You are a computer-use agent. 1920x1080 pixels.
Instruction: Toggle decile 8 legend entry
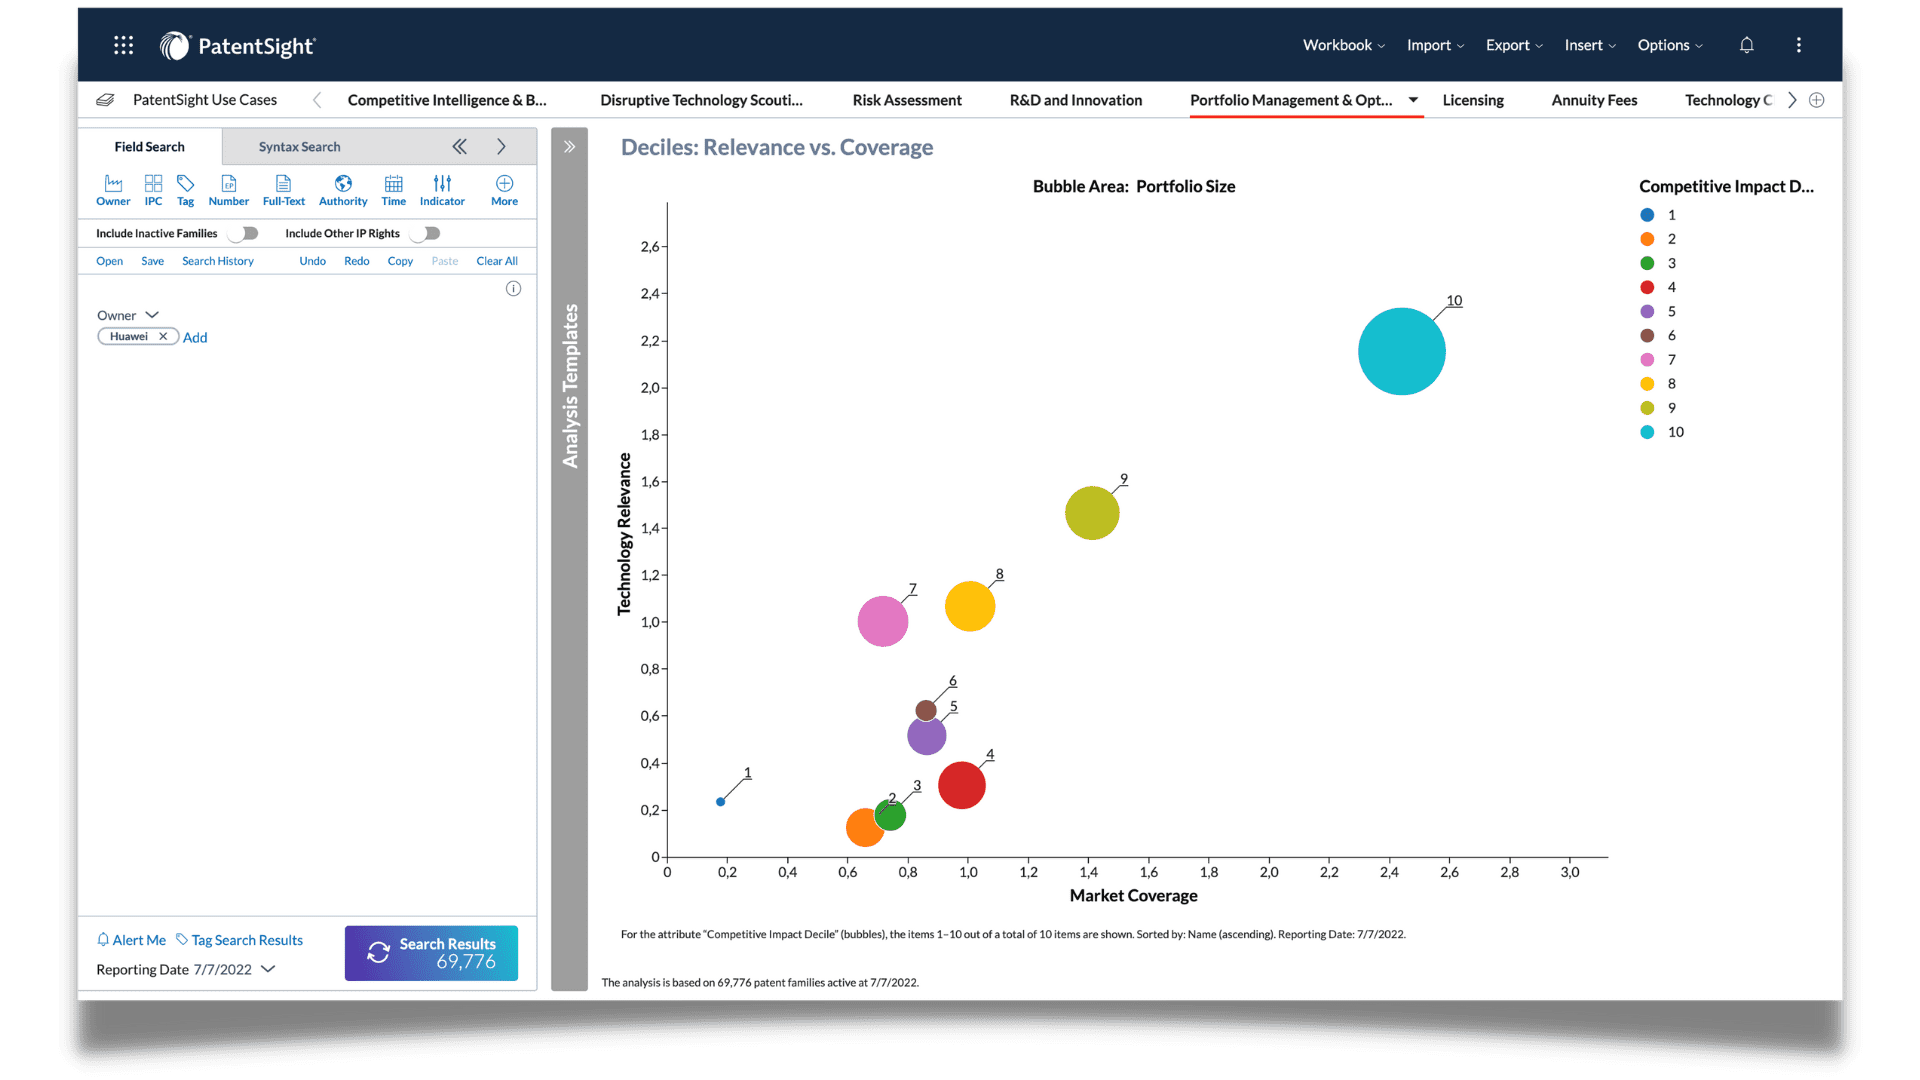point(1658,384)
